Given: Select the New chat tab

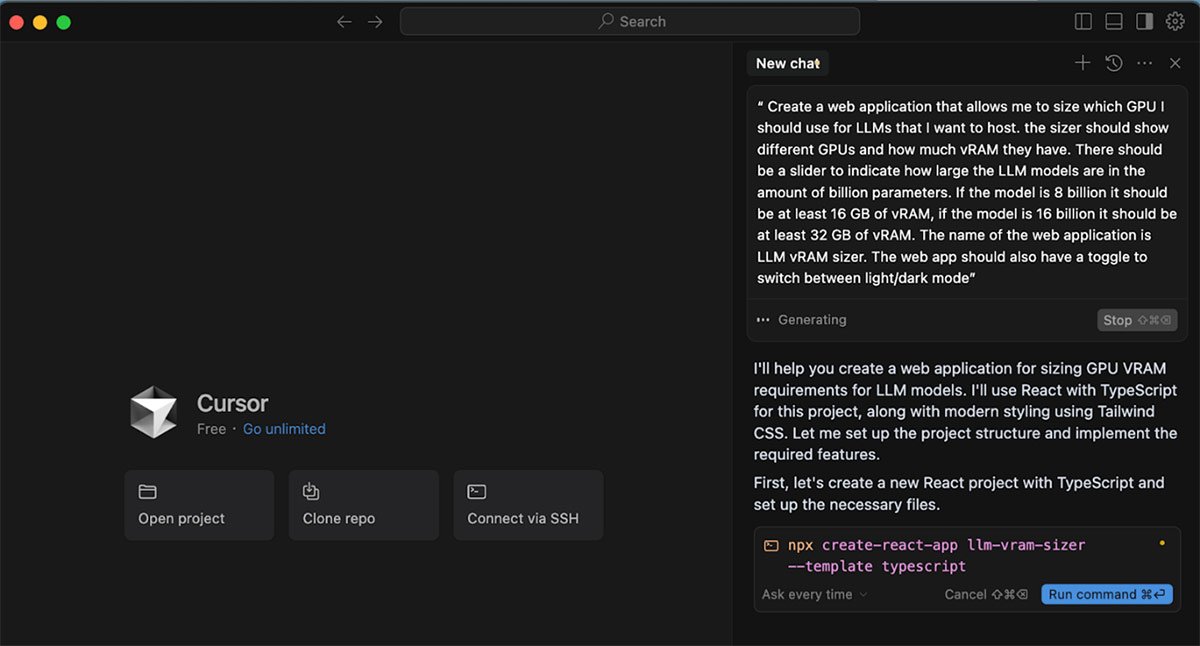Looking at the screenshot, I should [787, 63].
